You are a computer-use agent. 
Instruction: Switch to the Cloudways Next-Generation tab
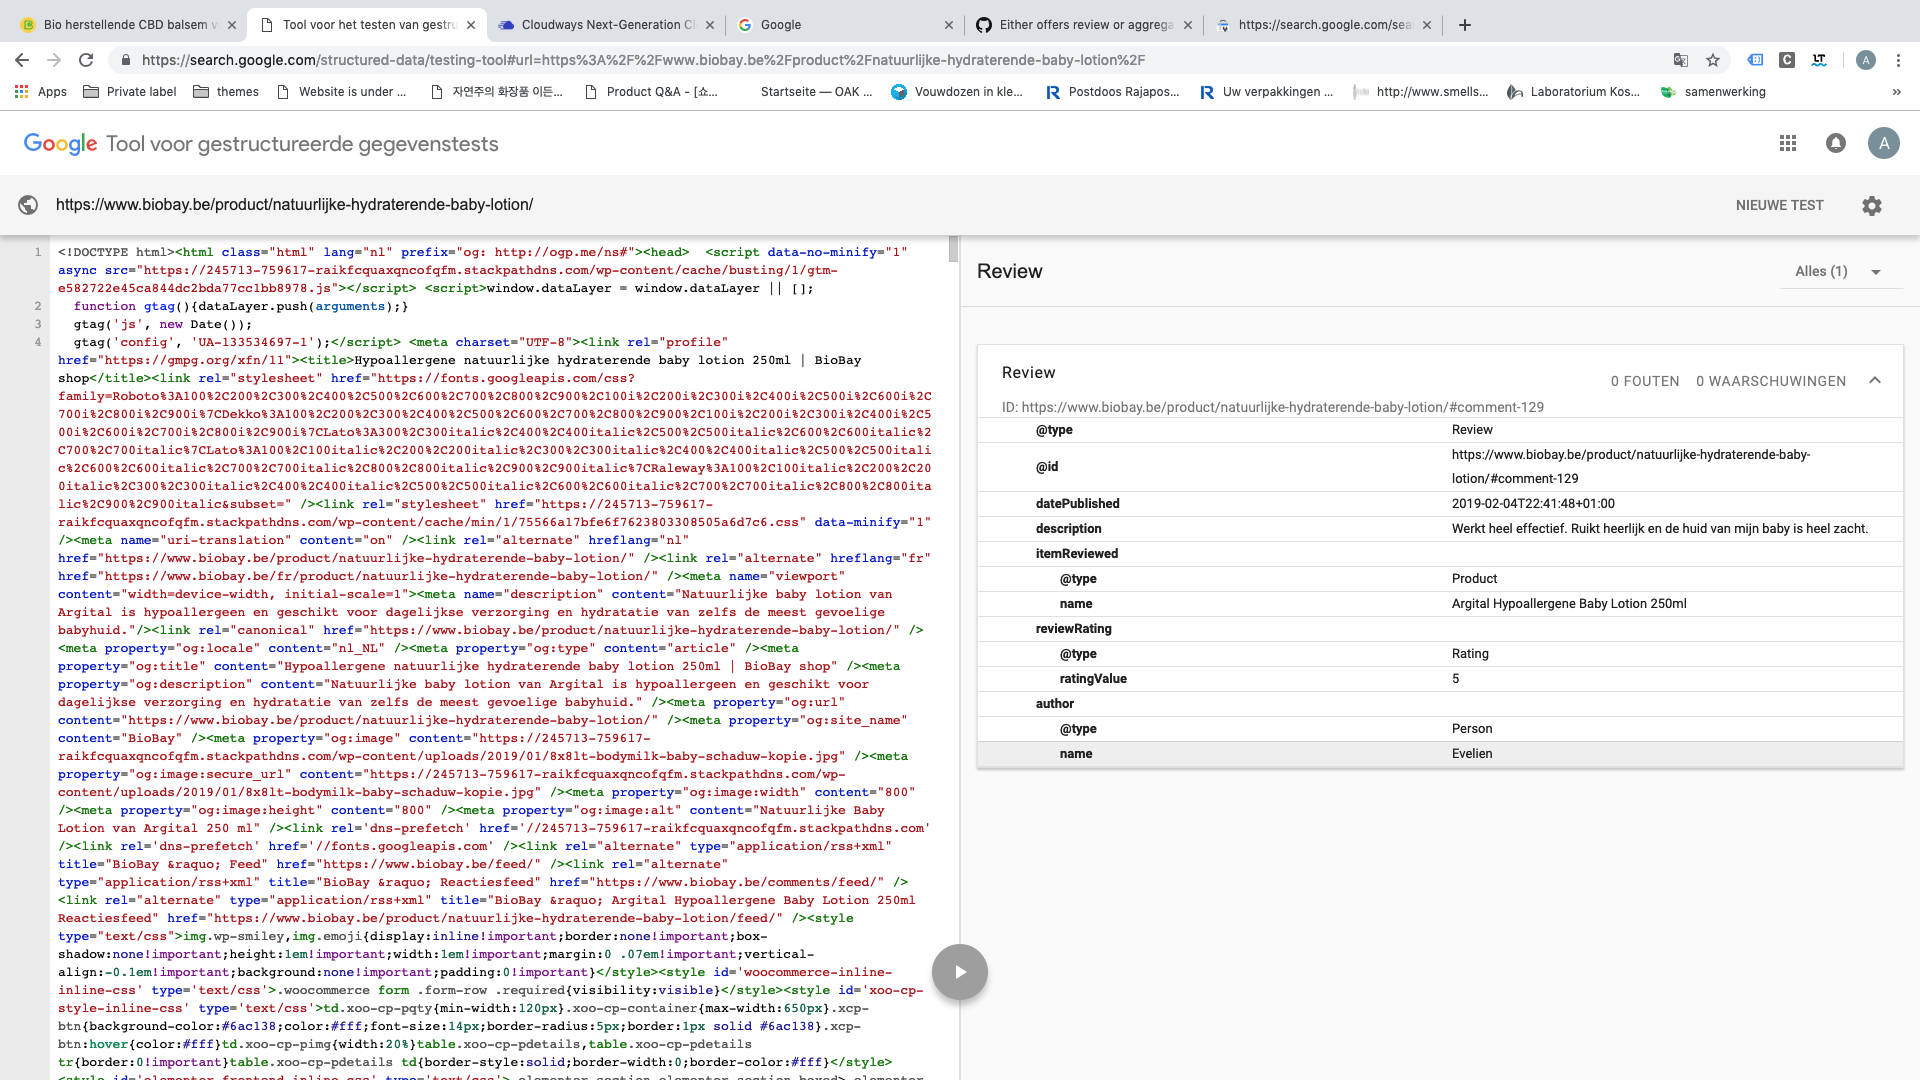(607, 25)
